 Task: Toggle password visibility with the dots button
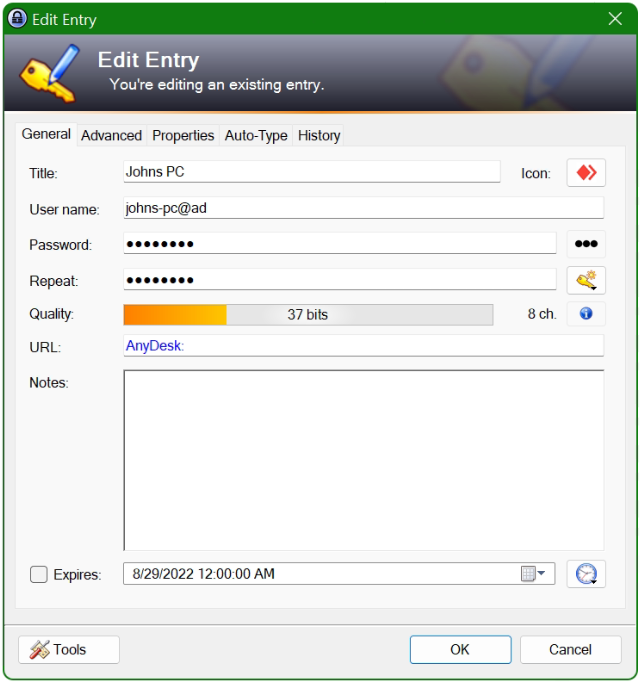(x=586, y=244)
